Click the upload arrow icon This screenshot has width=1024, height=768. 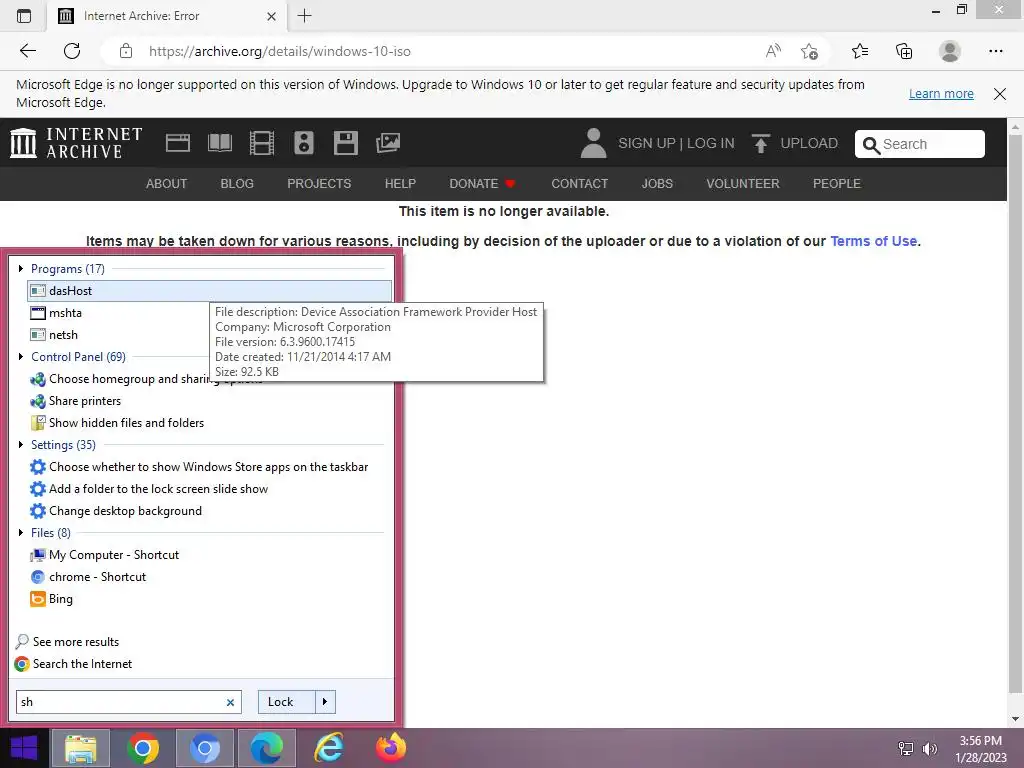[x=760, y=143]
